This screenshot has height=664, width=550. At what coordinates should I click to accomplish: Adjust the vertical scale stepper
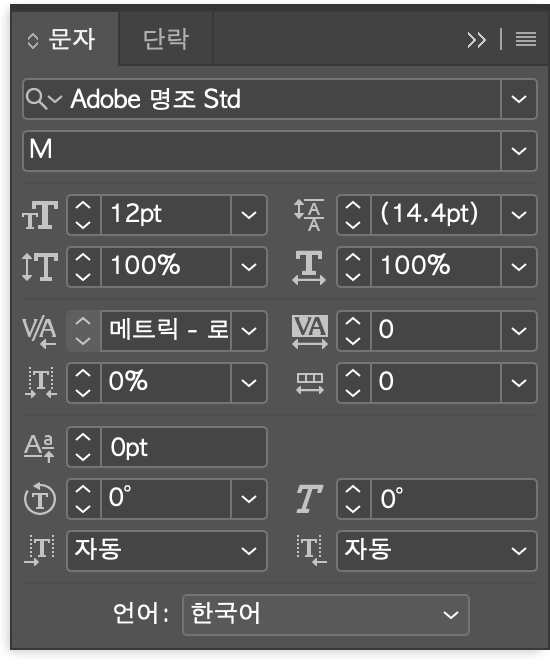coord(83,267)
